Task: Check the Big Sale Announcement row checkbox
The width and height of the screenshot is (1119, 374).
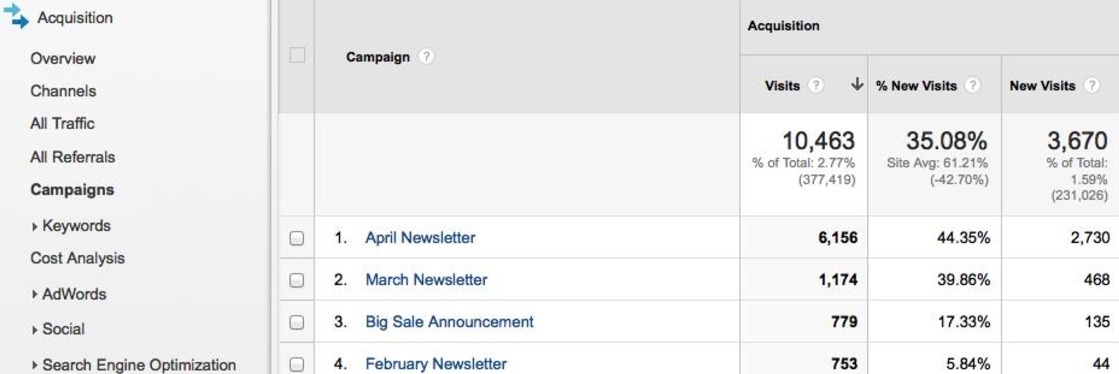Action: pos(296,323)
